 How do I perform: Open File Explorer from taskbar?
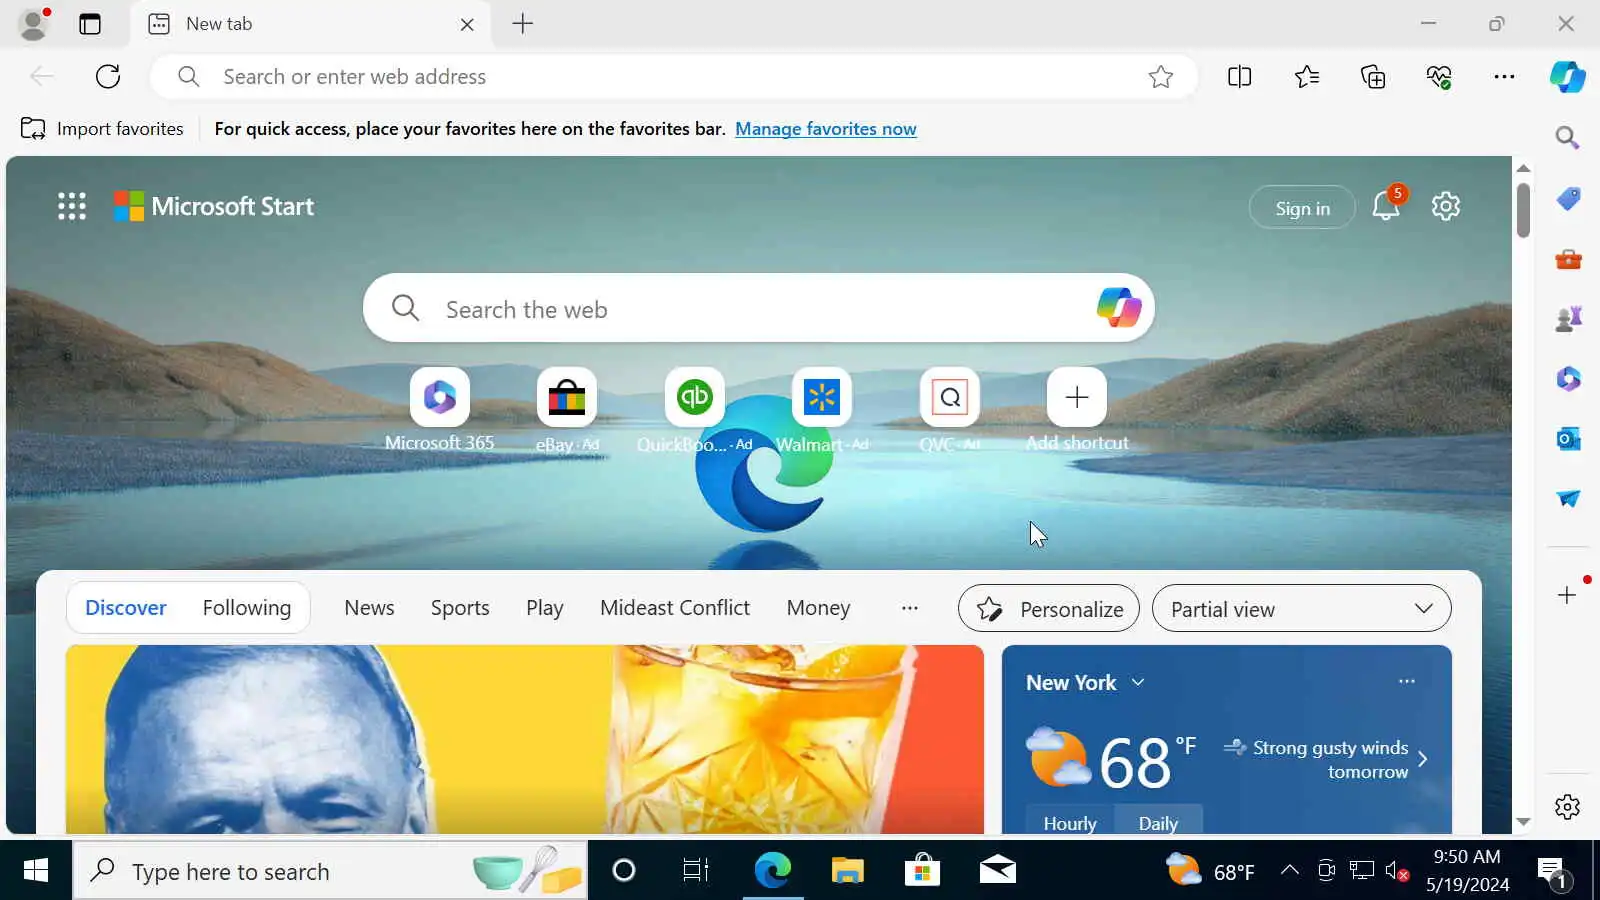pos(847,871)
